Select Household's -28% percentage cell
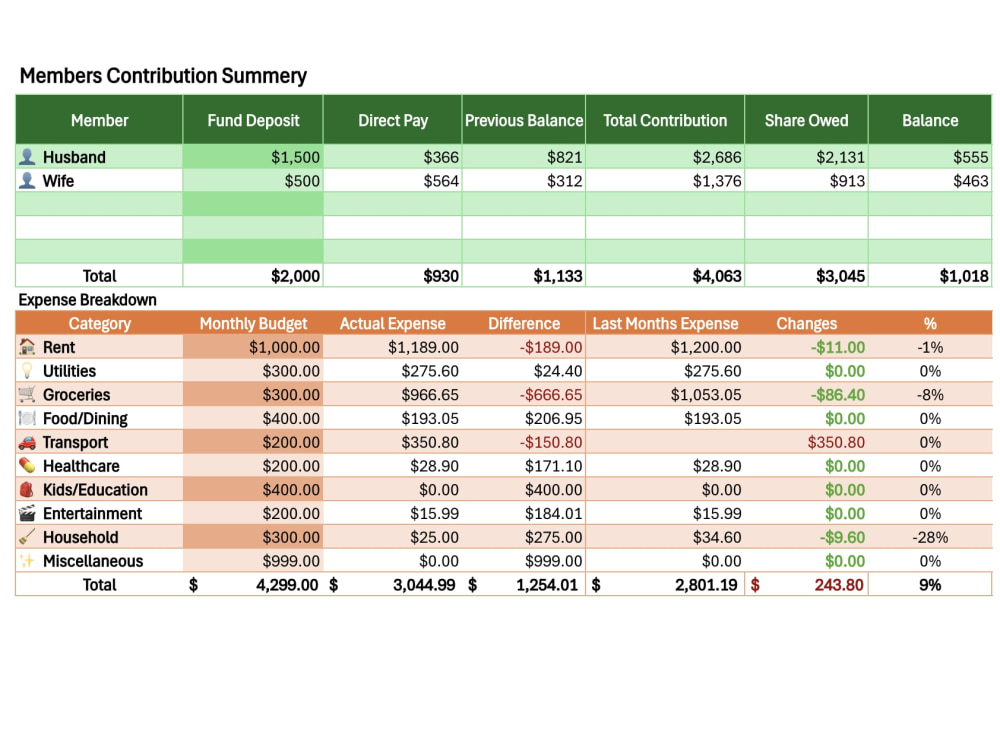The width and height of the screenshot is (1000, 750). [930, 537]
